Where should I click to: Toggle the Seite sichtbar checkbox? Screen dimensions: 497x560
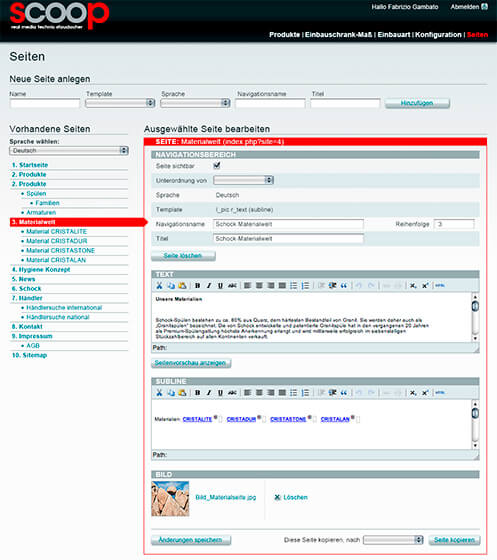(x=217, y=165)
